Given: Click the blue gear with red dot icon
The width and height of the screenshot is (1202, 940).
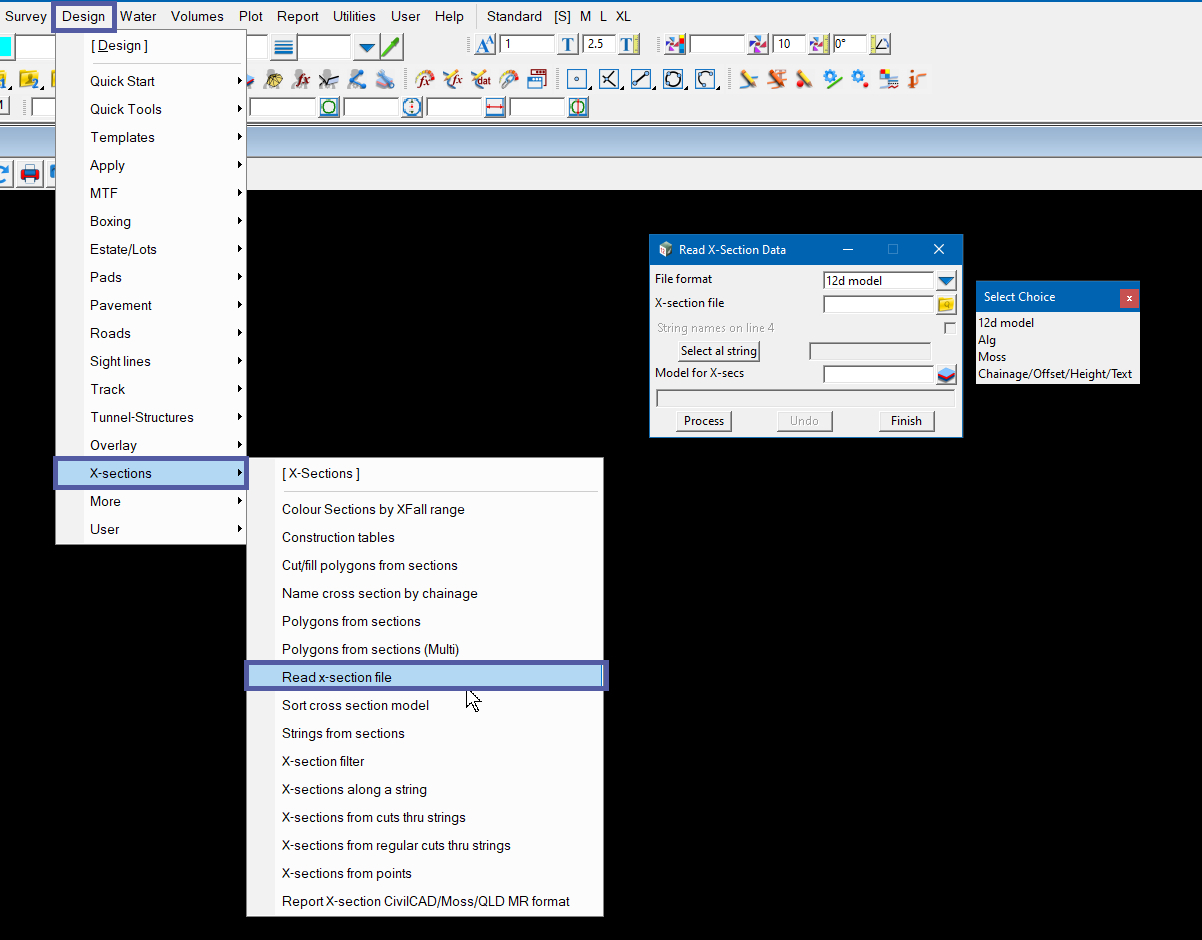Looking at the screenshot, I should (859, 79).
